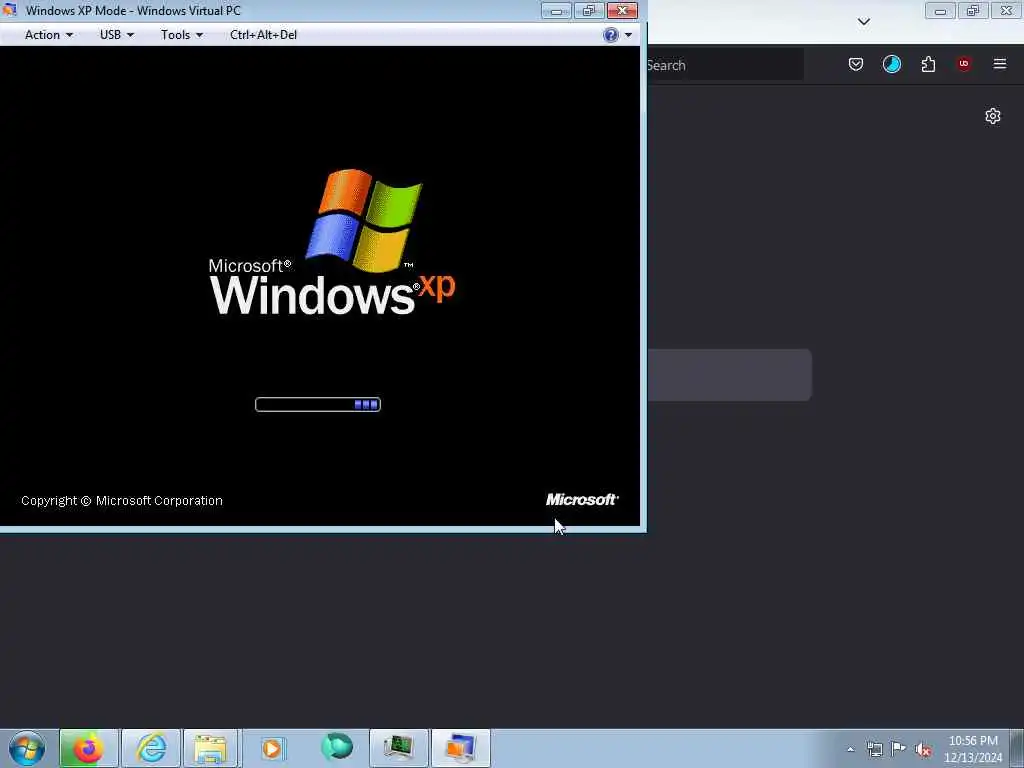Click the round blue profile icon in Firefox
The width and height of the screenshot is (1024, 768).
click(x=891, y=64)
